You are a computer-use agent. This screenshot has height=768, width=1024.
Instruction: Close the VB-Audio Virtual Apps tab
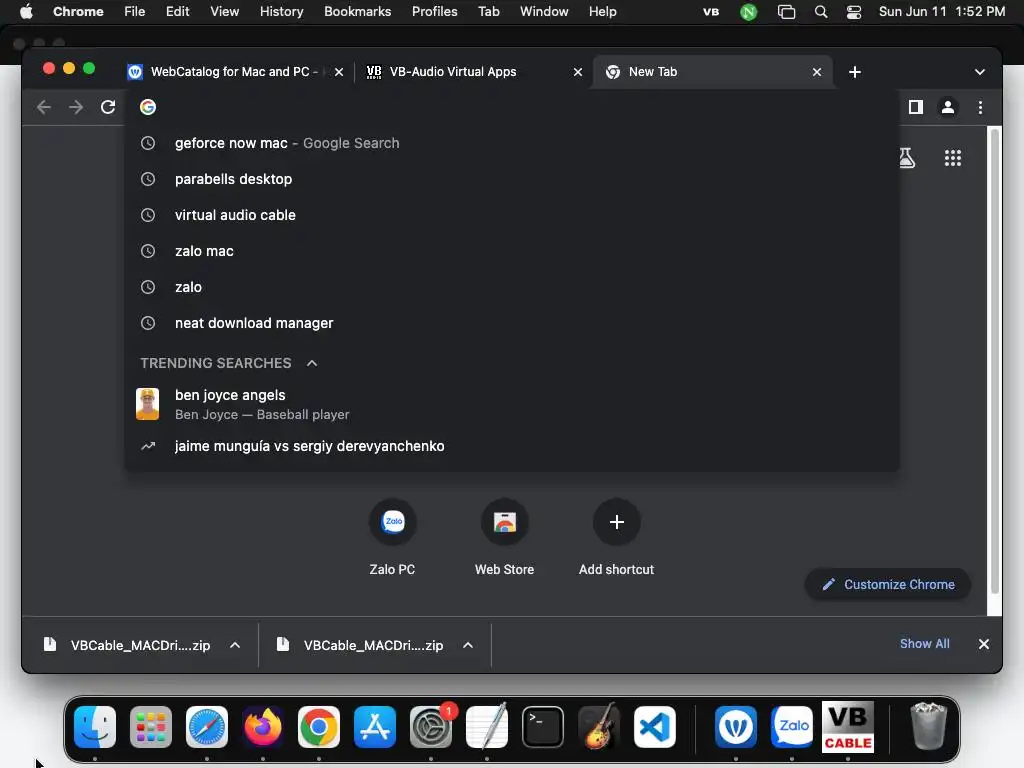(577, 72)
